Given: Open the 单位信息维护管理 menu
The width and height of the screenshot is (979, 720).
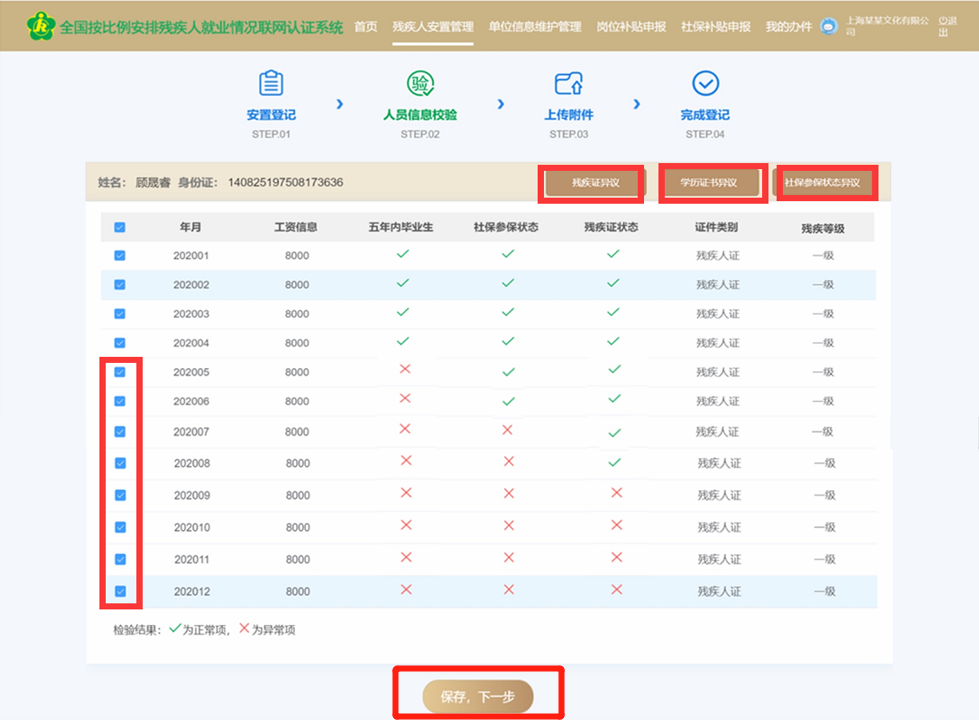Looking at the screenshot, I should click(x=534, y=27).
